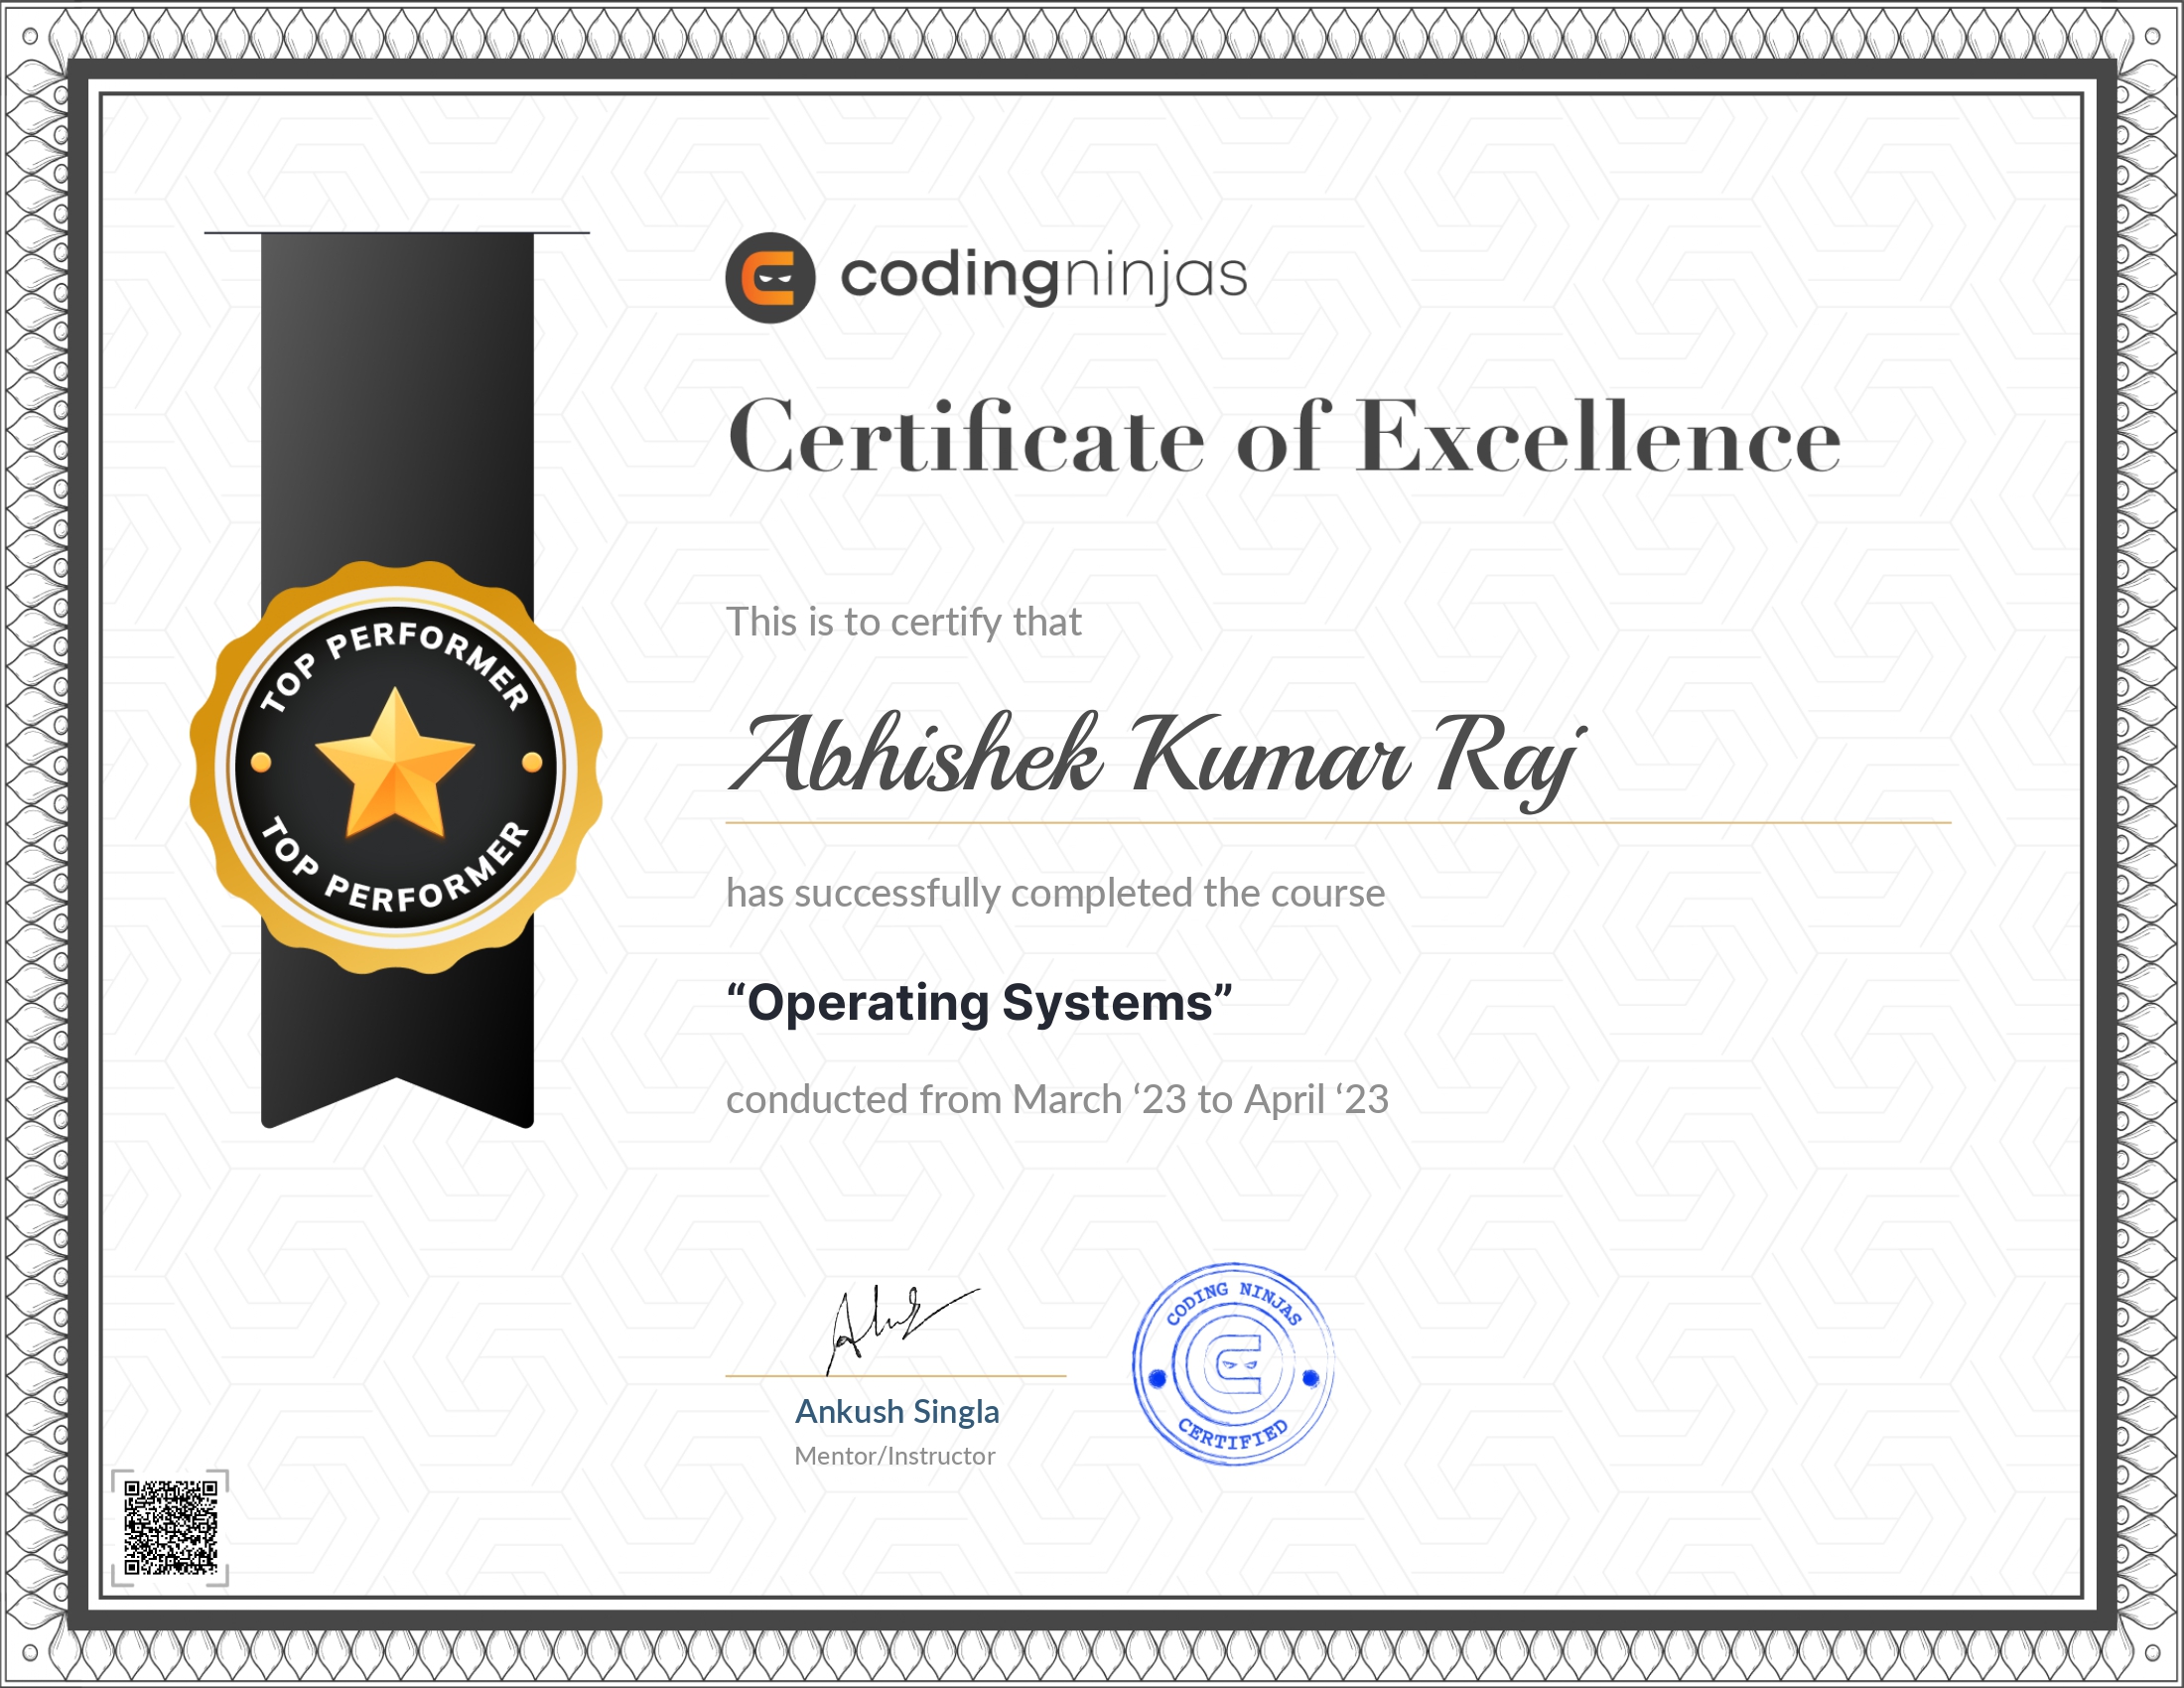
Task: Click the 'codingninjas' wordmark text
Action: coord(1044,276)
